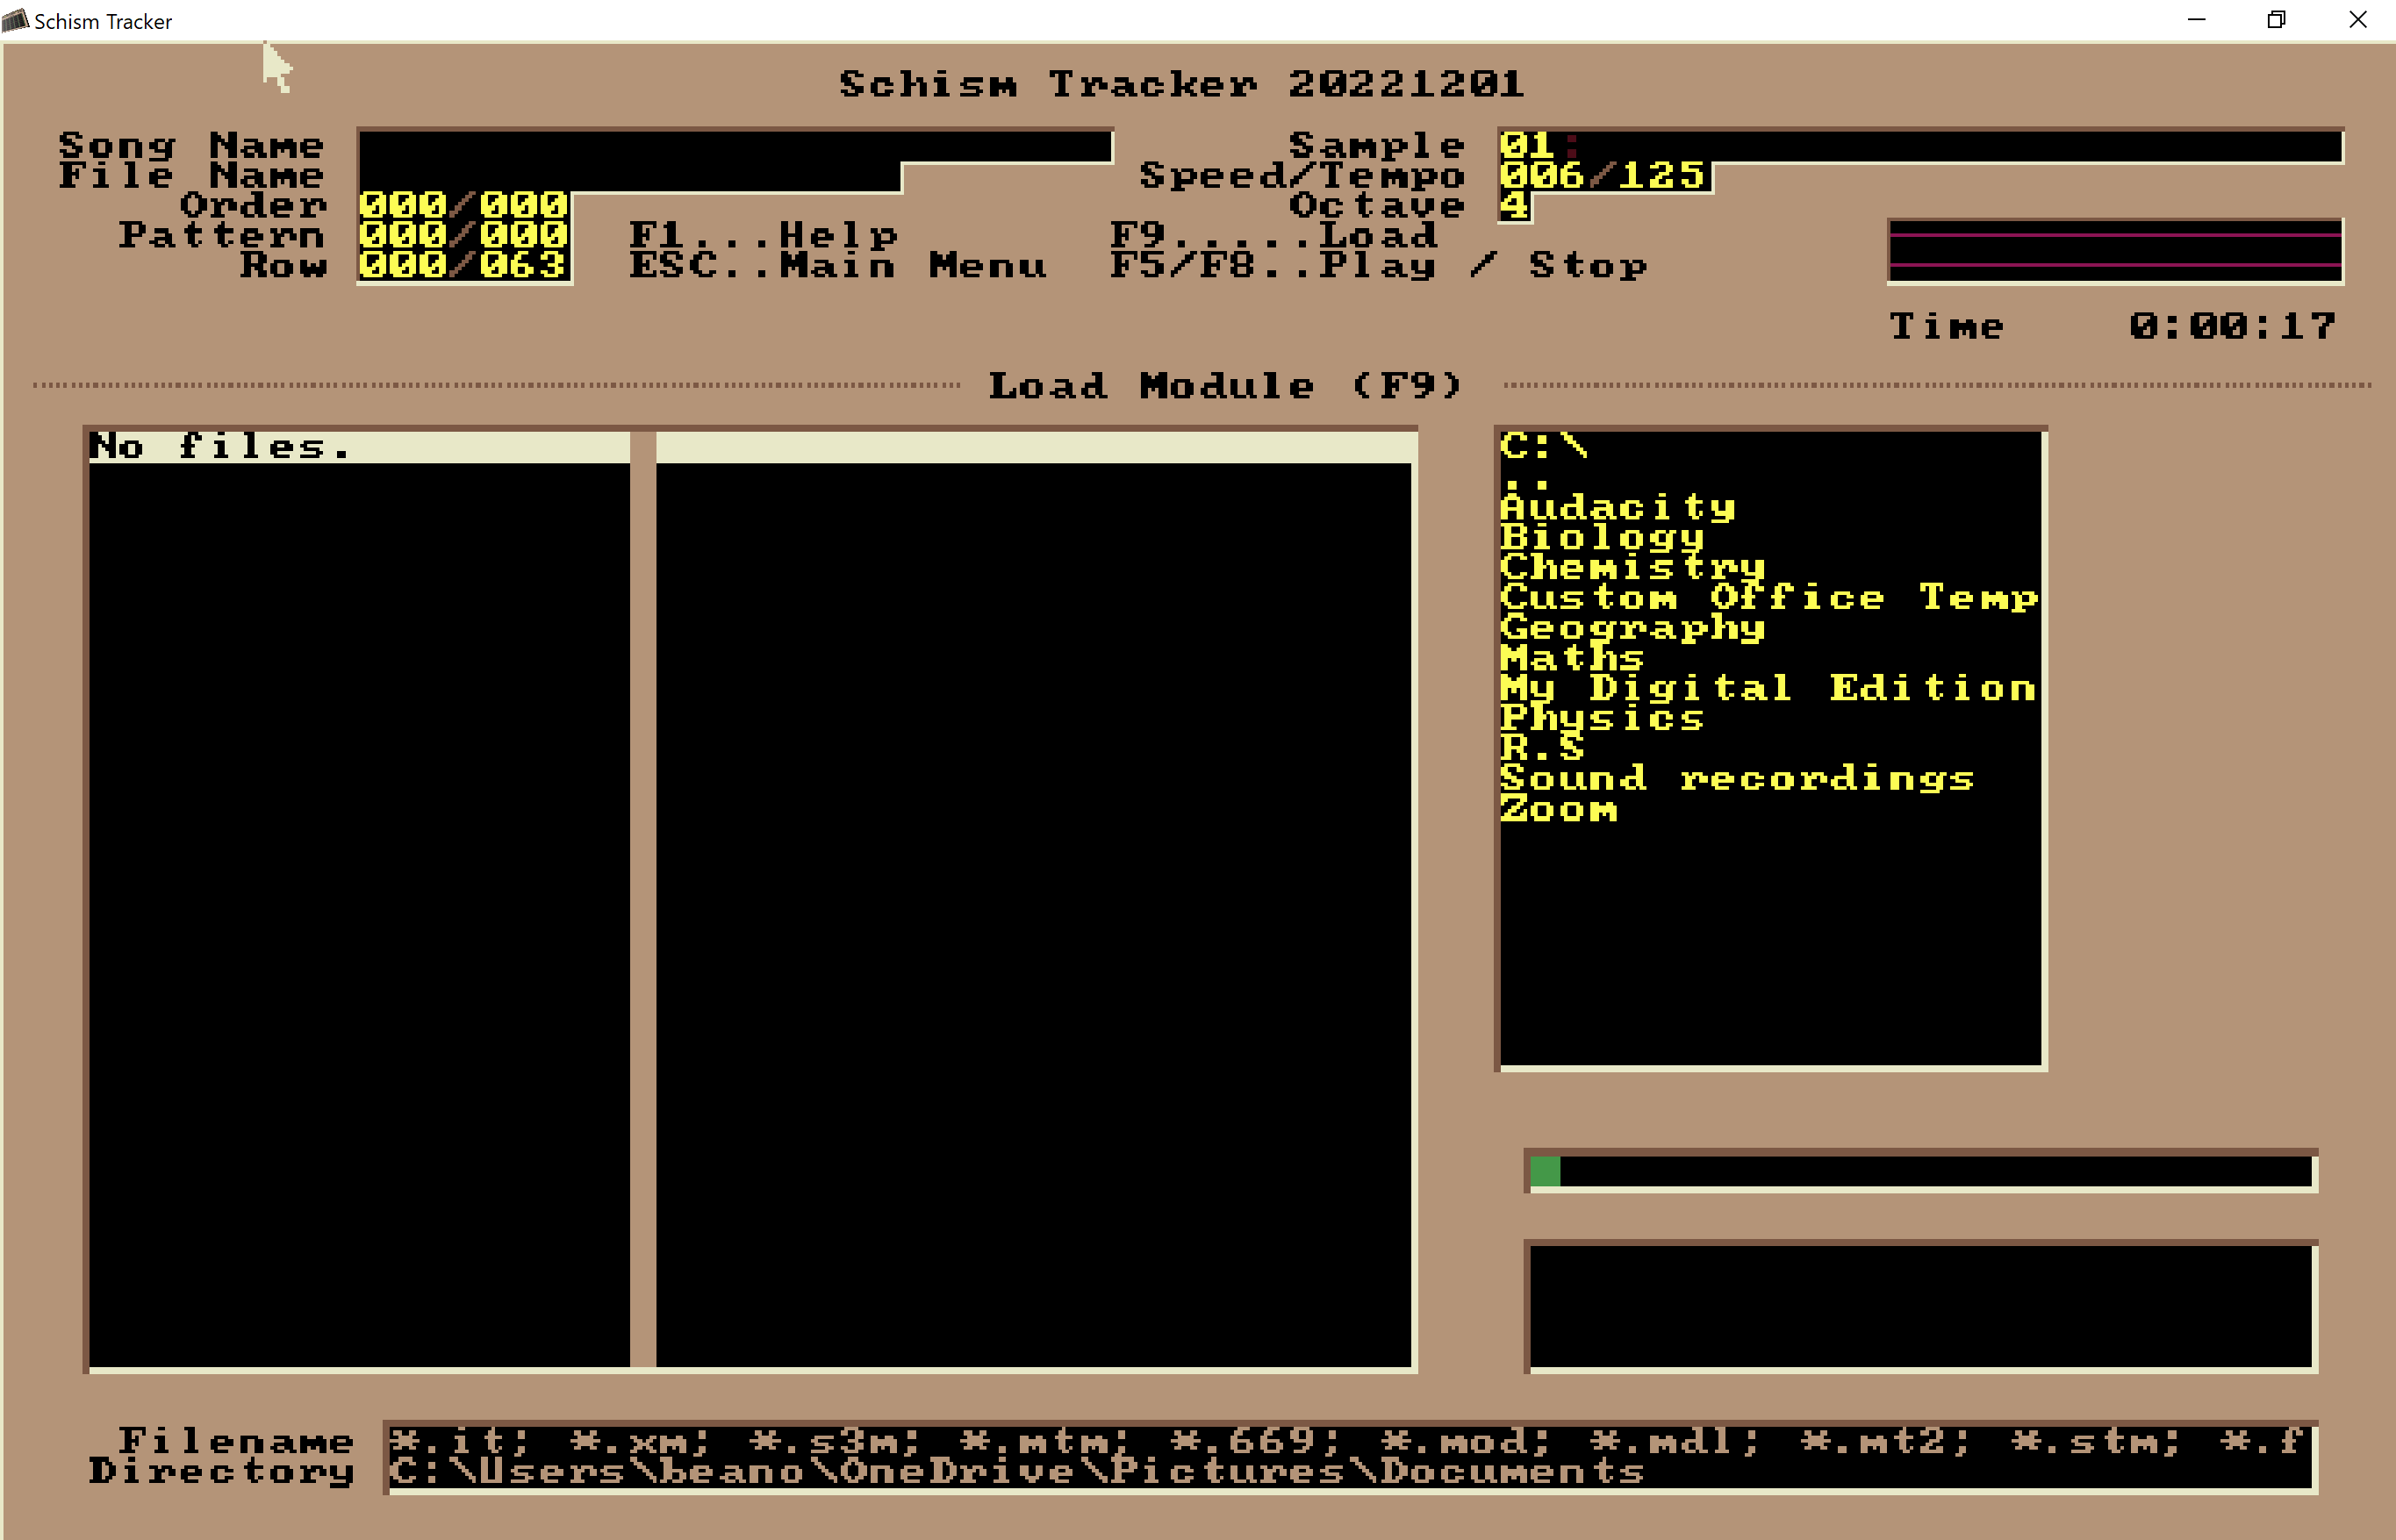Image resolution: width=2396 pixels, height=1540 pixels.
Task: Click the Song Name field
Action: [x=735, y=146]
